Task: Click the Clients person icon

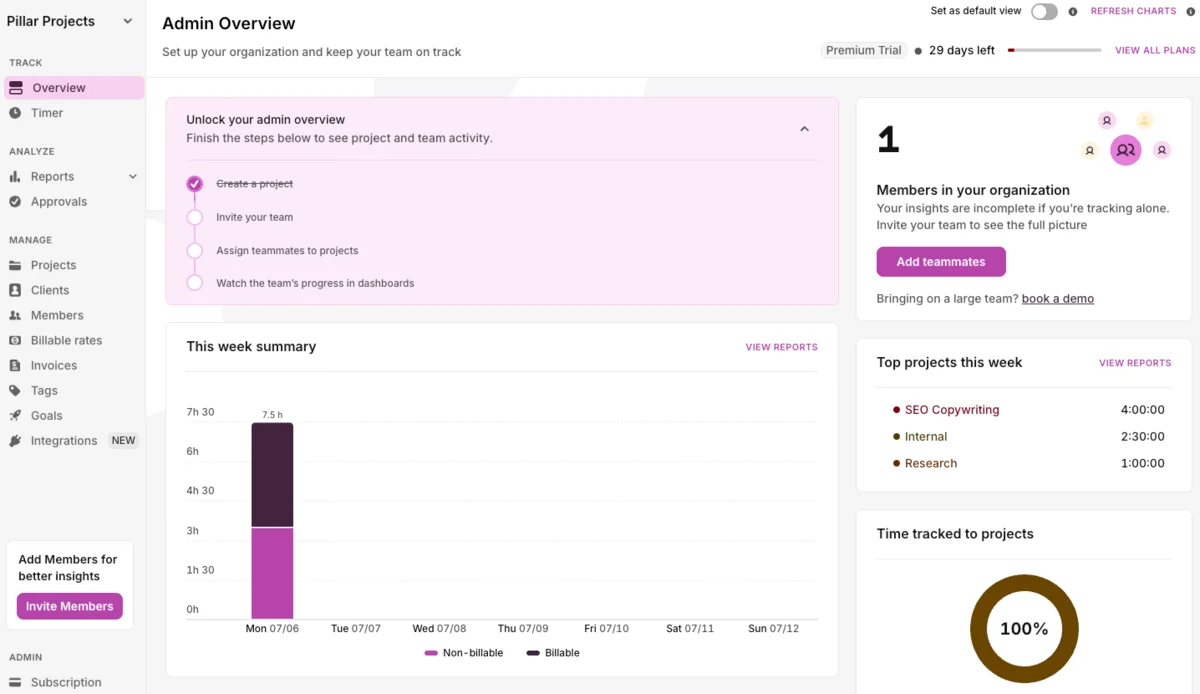Action: (15, 291)
